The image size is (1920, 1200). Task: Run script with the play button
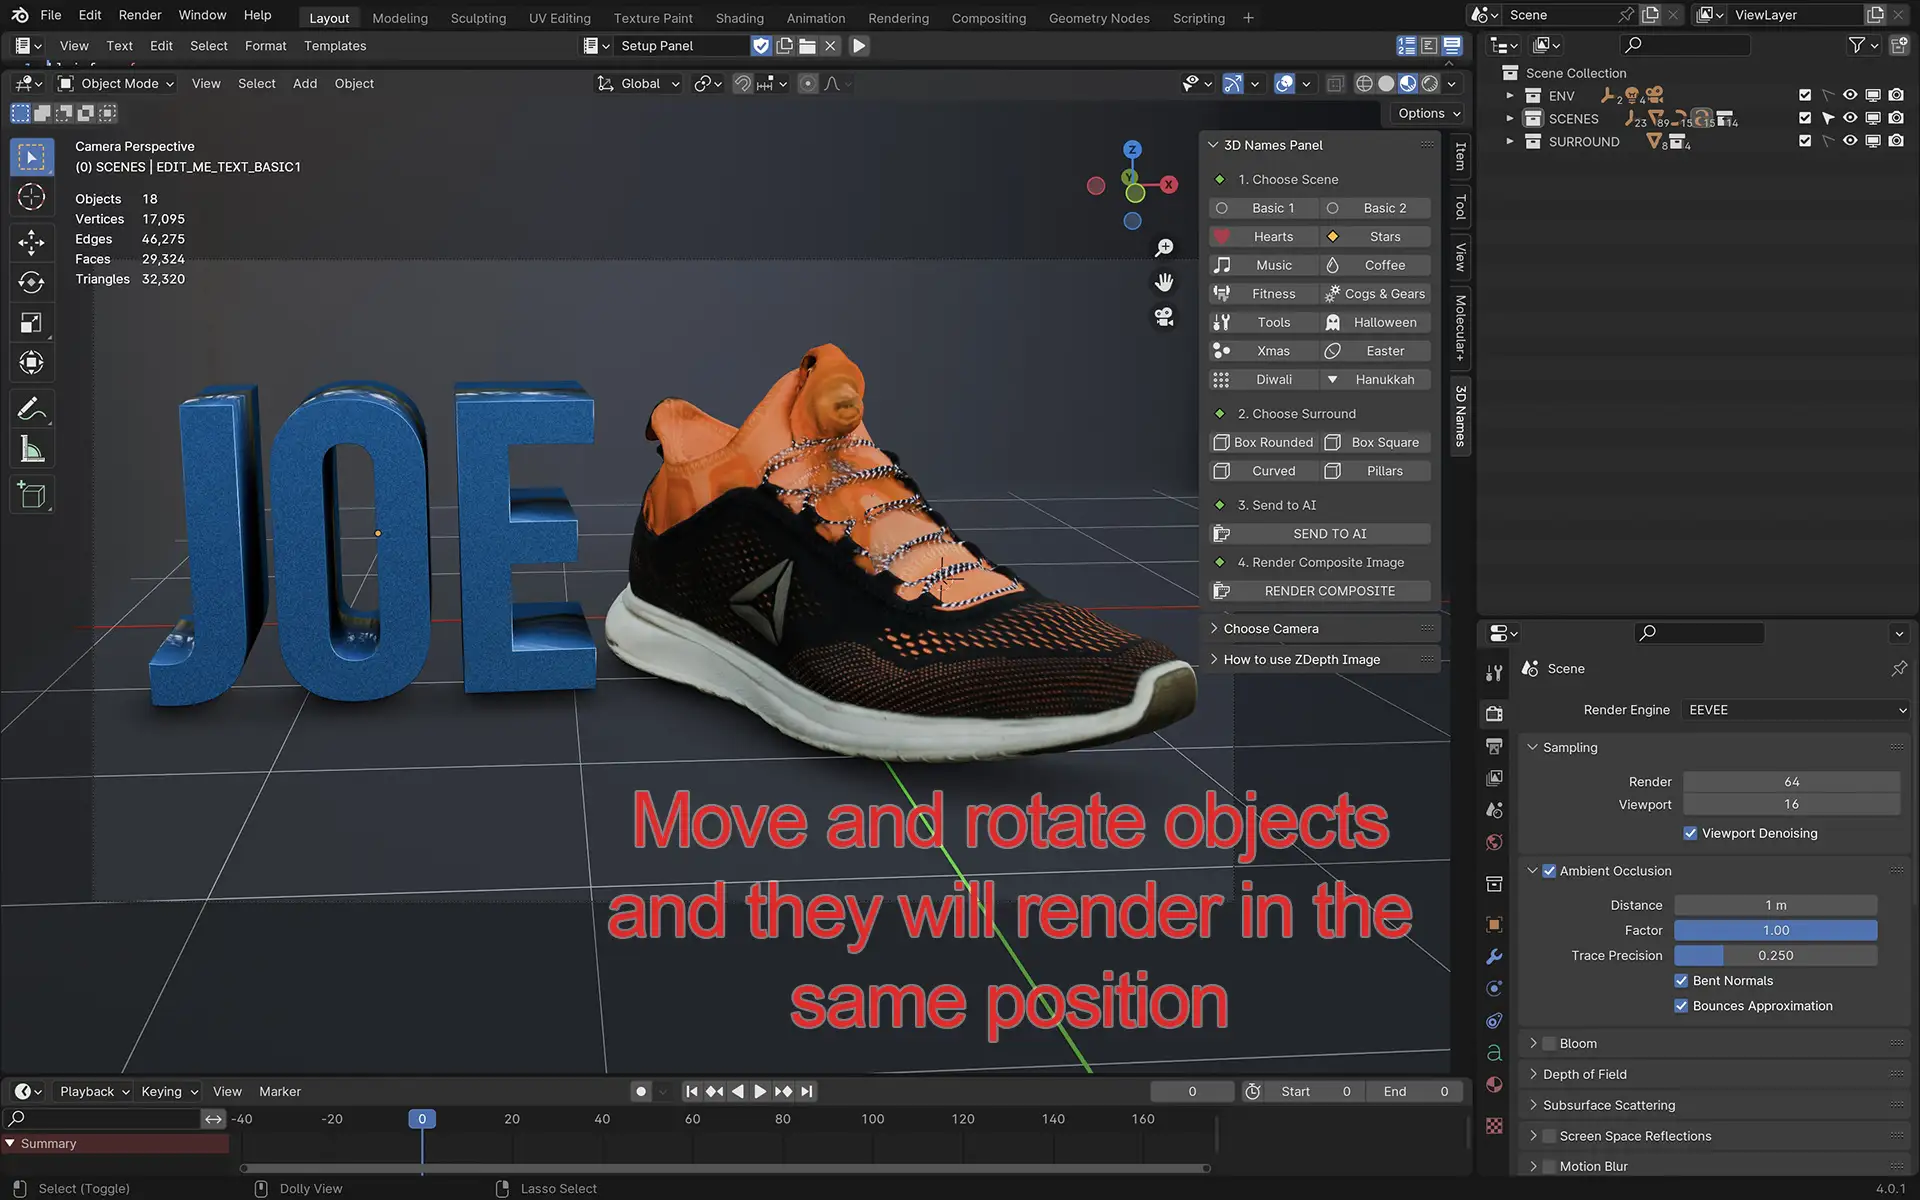[858, 46]
